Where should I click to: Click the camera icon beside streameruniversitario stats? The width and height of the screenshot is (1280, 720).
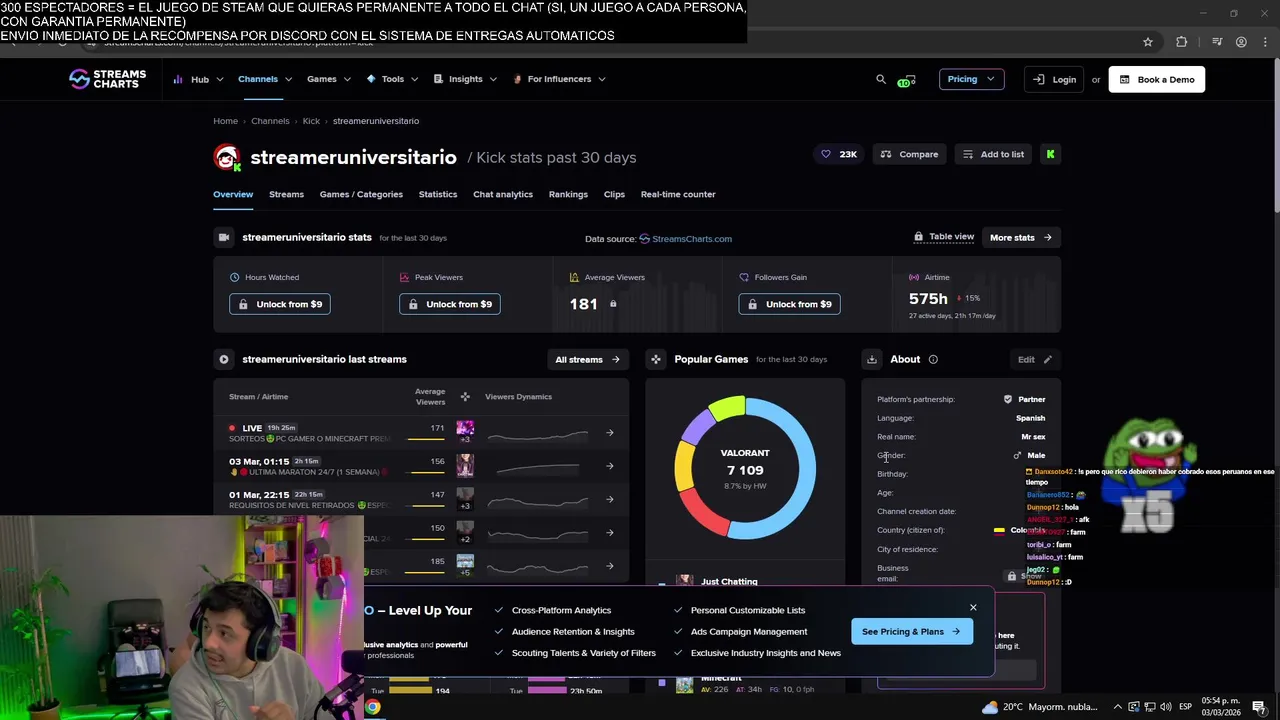click(x=224, y=237)
